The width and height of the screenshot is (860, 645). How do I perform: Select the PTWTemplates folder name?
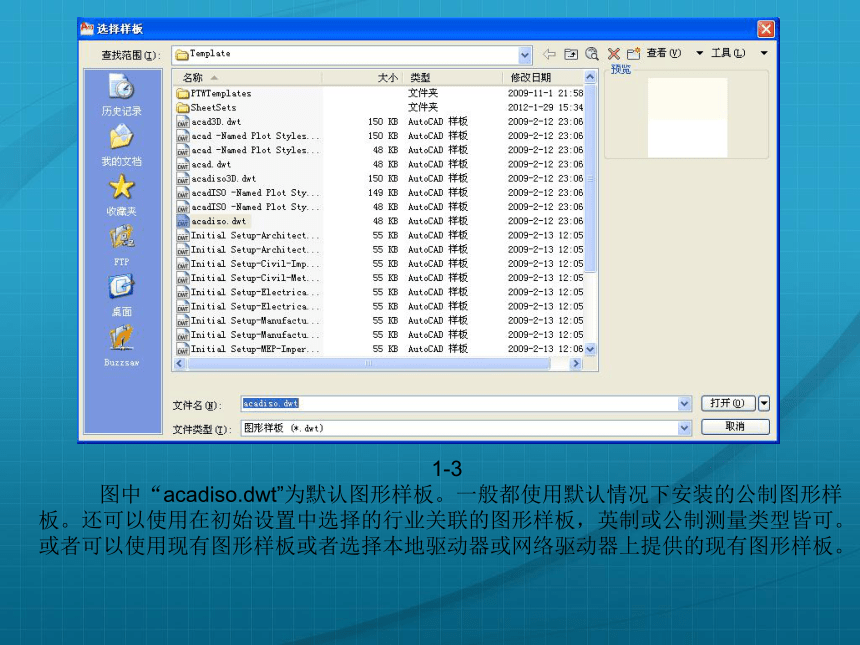(x=221, y=93)
